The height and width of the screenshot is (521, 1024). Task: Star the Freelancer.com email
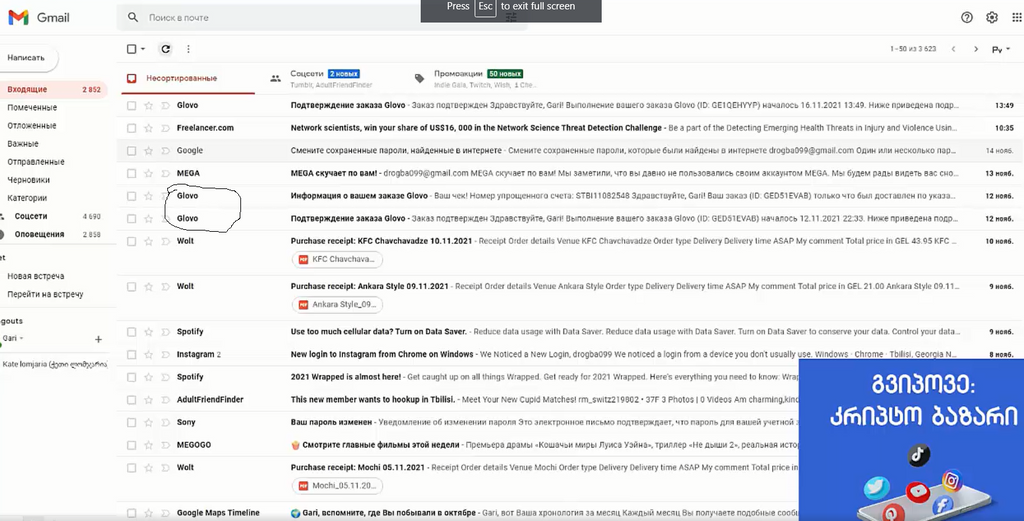tap(148, 128)
